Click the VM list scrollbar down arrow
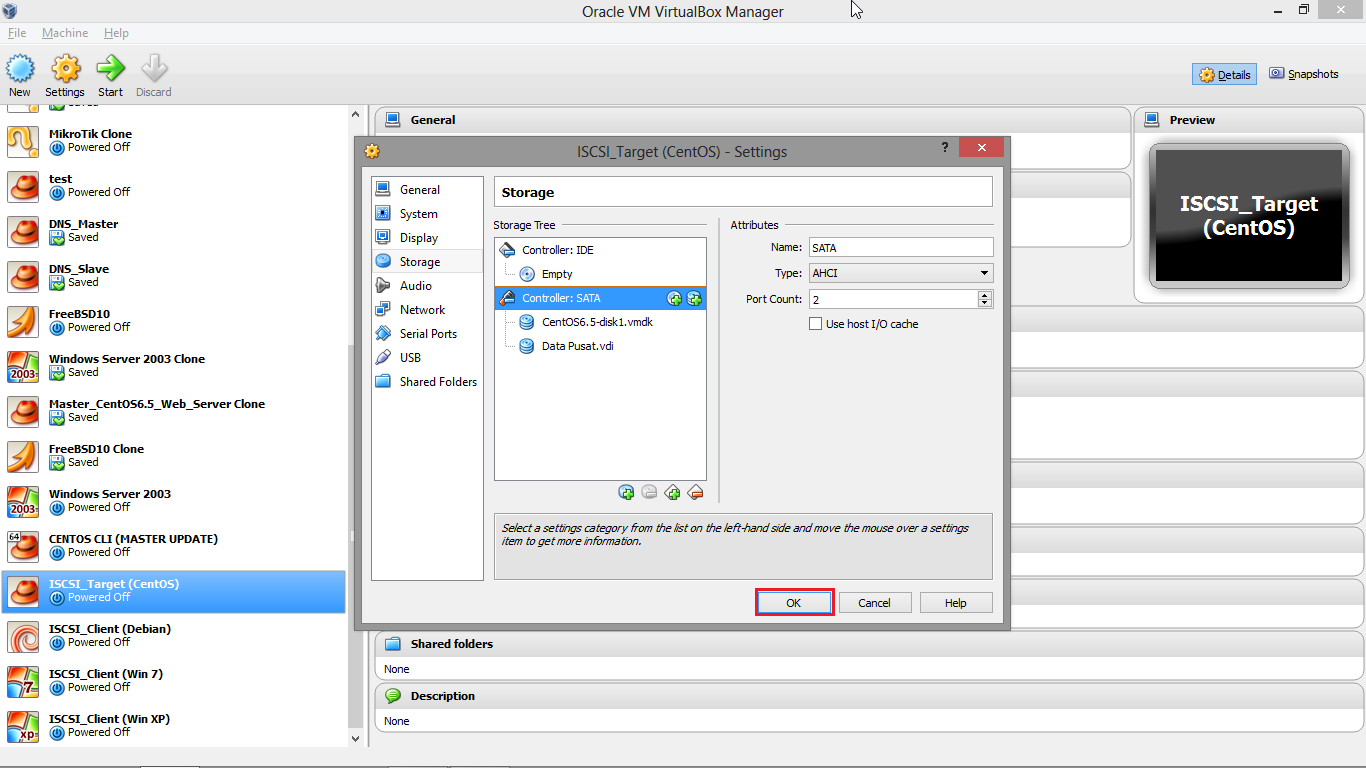 click(355, 739)
